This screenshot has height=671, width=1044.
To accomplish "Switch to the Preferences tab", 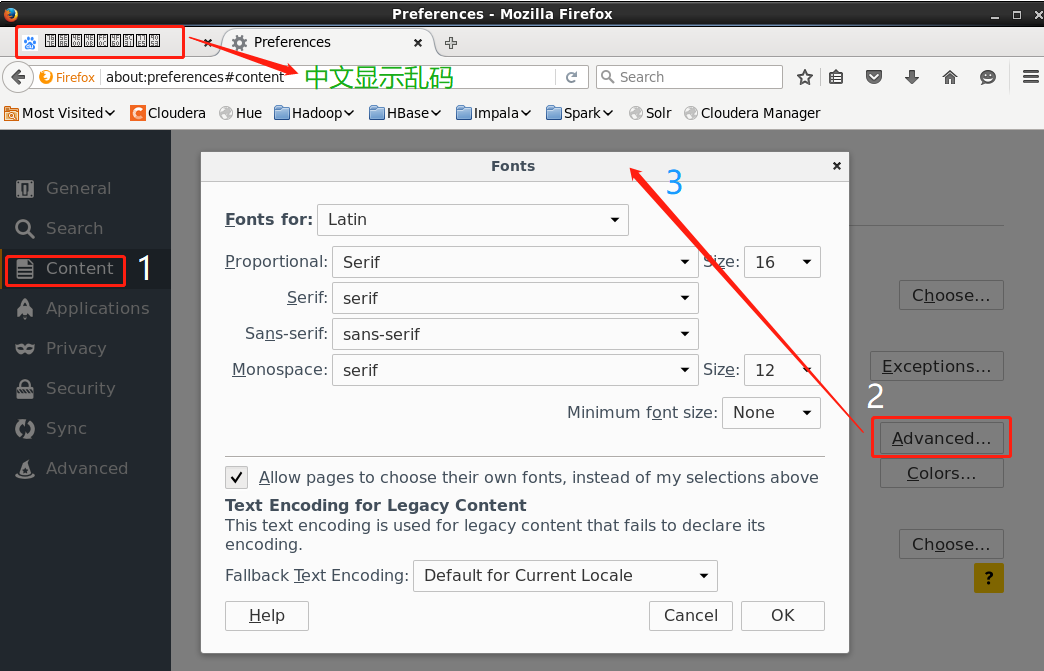I will coord(326,43).
